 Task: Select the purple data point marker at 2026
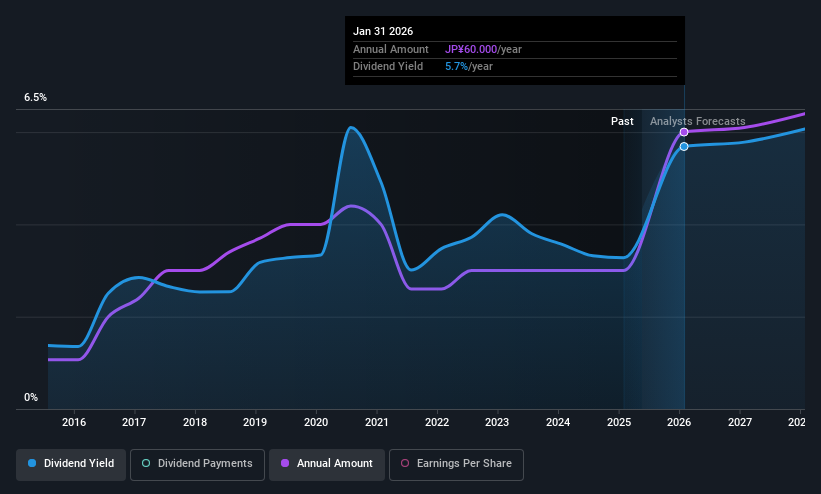684,132
